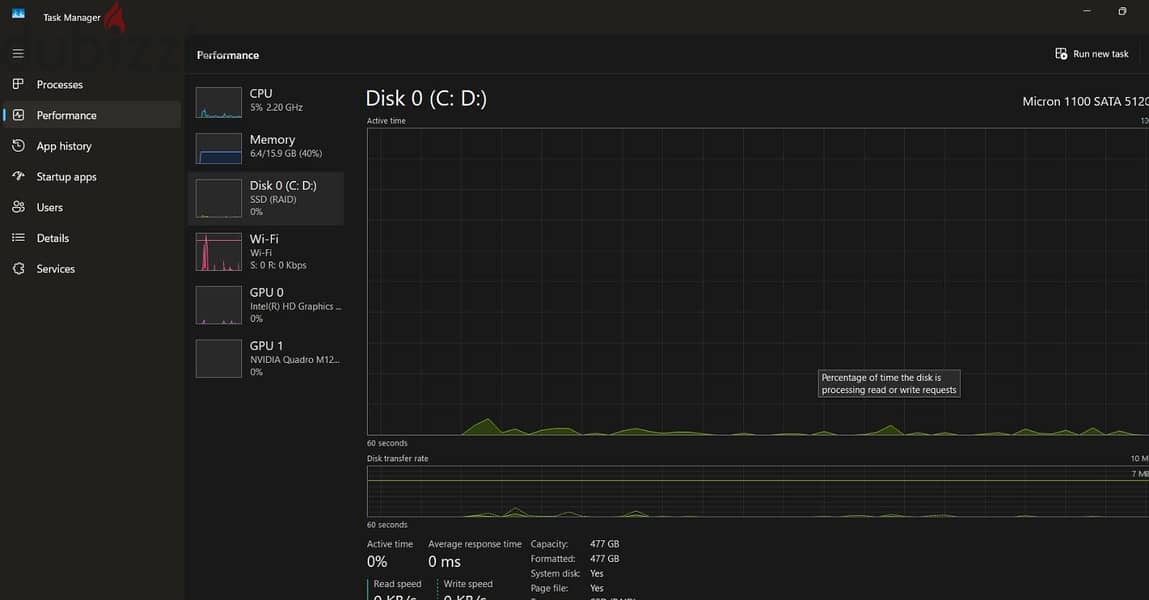Click the Performance page title
Image resolution: width=1149 pixels, height=600 pixels.
tap(228, 55)
